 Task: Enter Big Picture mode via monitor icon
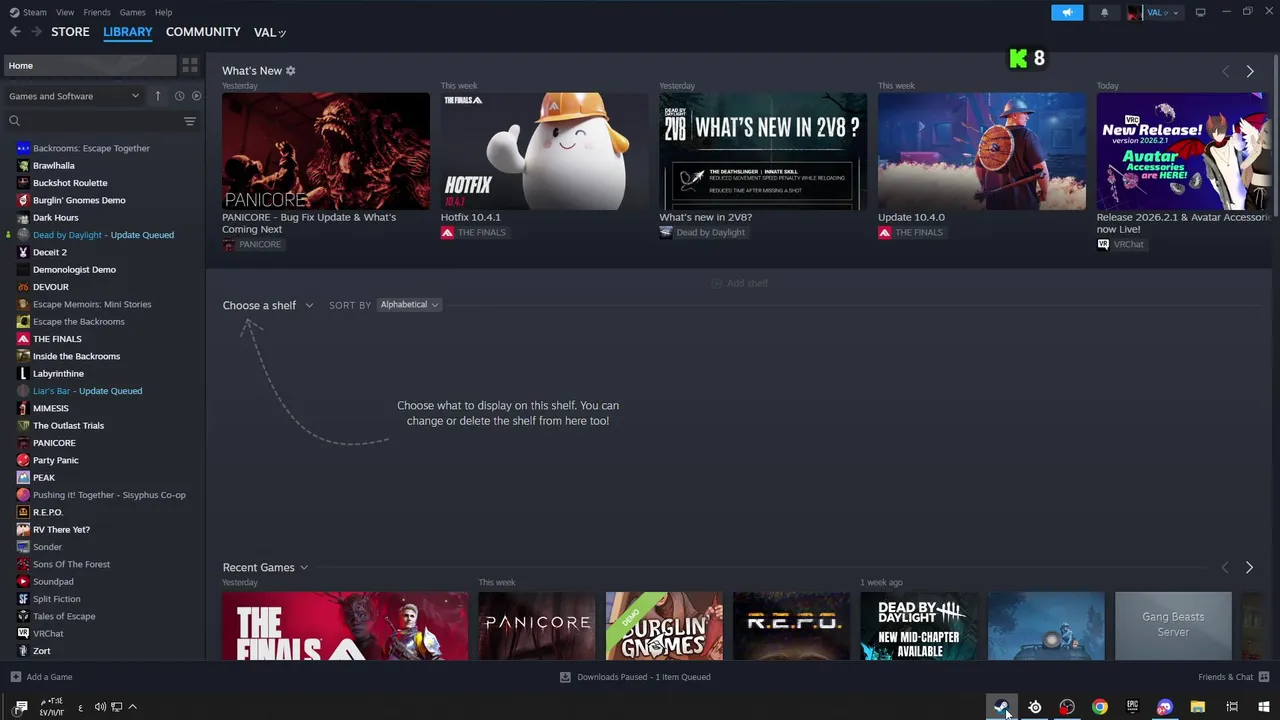(x=1200, y=12)
